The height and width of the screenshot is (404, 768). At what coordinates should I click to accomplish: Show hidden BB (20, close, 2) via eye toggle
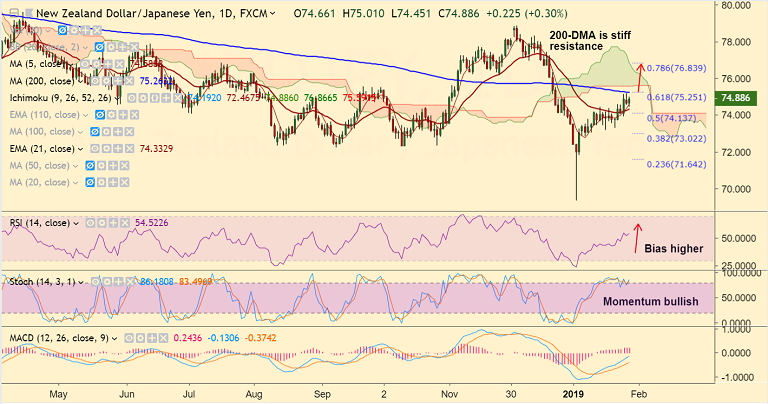[99, 48]
